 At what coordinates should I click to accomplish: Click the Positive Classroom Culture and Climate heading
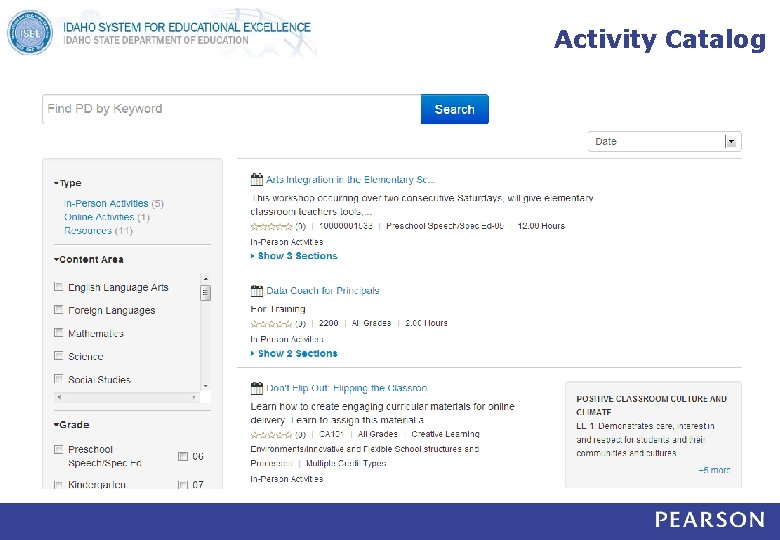651,405
